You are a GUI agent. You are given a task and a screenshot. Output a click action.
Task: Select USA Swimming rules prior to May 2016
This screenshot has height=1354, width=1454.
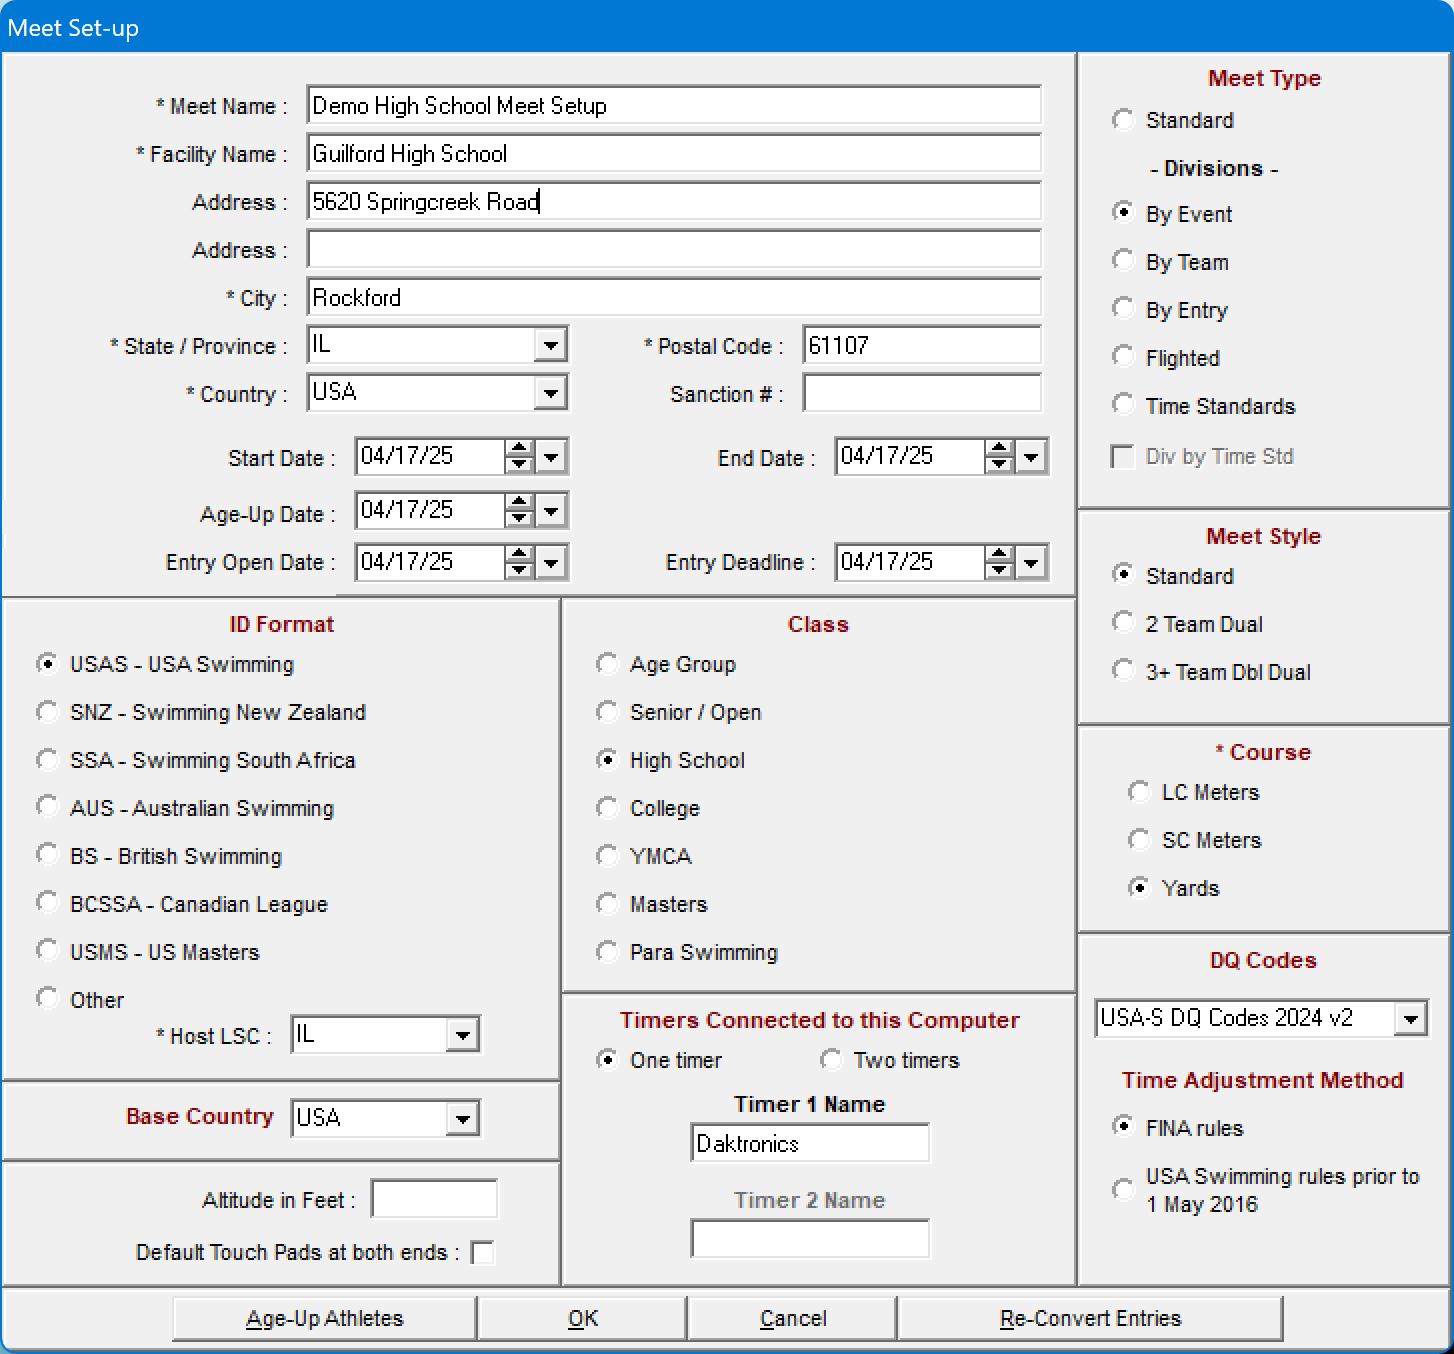coord(1123,1189)
